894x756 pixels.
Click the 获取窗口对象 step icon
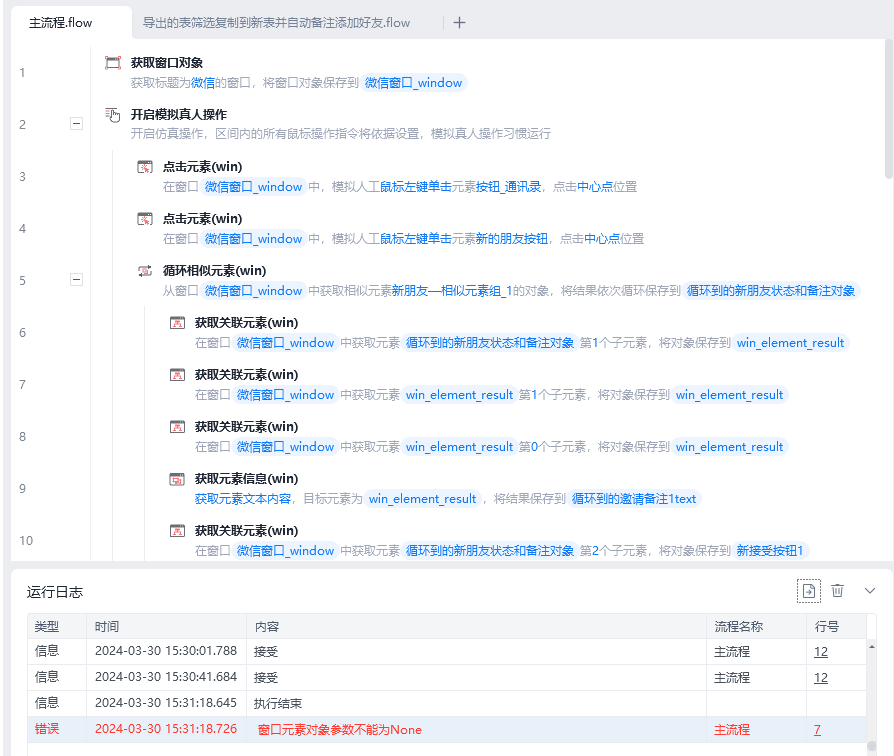(113, 63)
